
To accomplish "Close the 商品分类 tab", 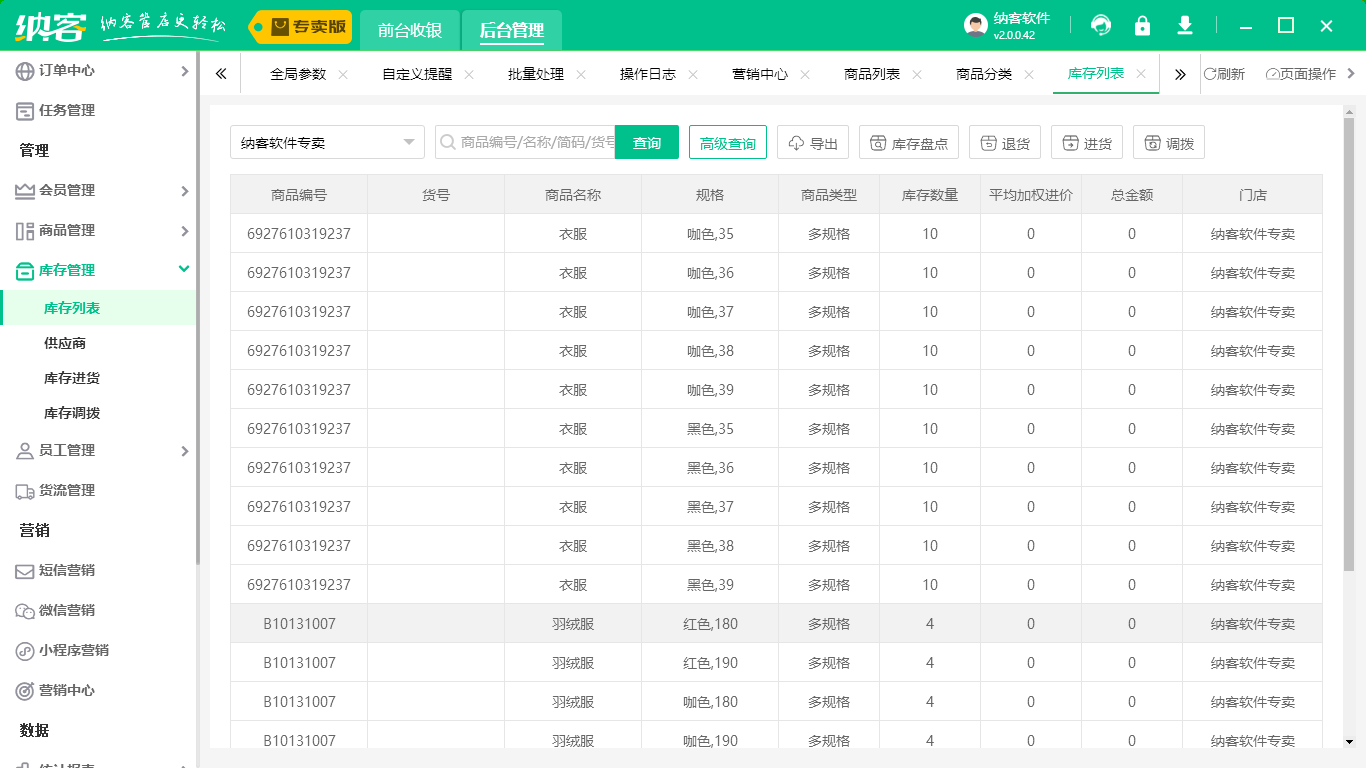I will [x=1029, y=75].
